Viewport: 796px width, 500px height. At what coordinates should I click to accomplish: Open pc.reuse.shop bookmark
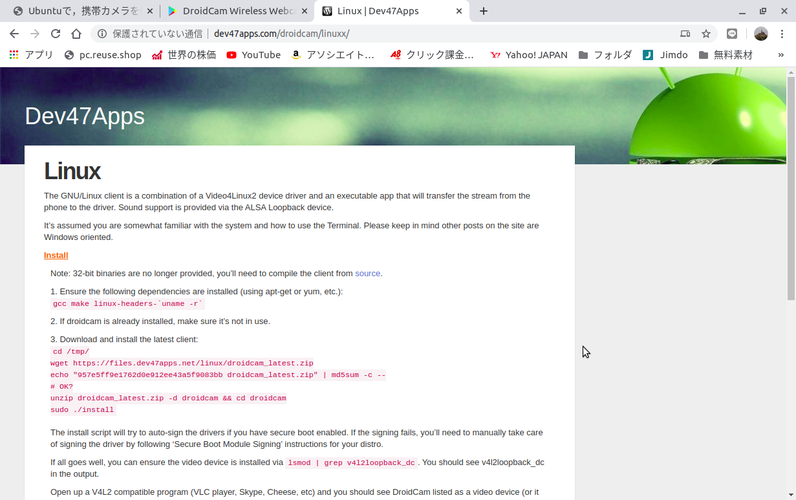pyautogui.click(x=103, y=55)
